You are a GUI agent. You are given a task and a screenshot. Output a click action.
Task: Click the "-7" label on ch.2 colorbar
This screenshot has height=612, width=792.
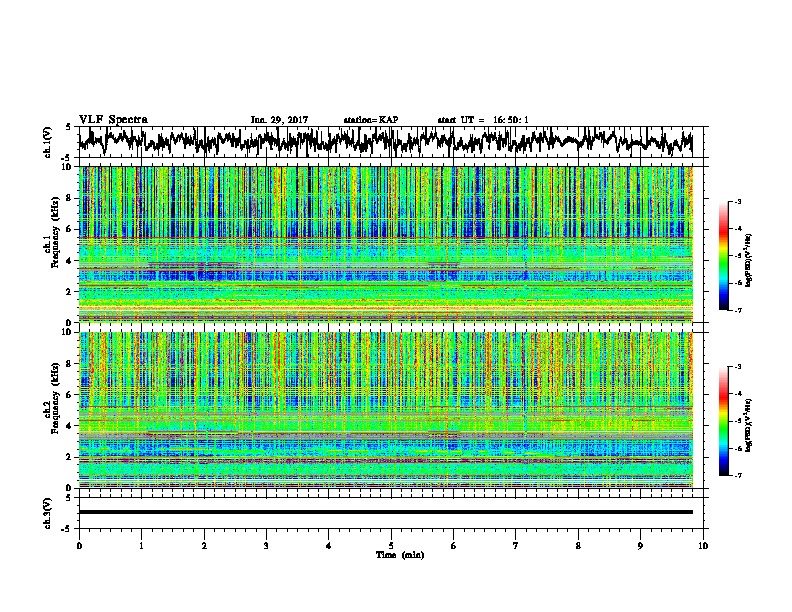738,475
